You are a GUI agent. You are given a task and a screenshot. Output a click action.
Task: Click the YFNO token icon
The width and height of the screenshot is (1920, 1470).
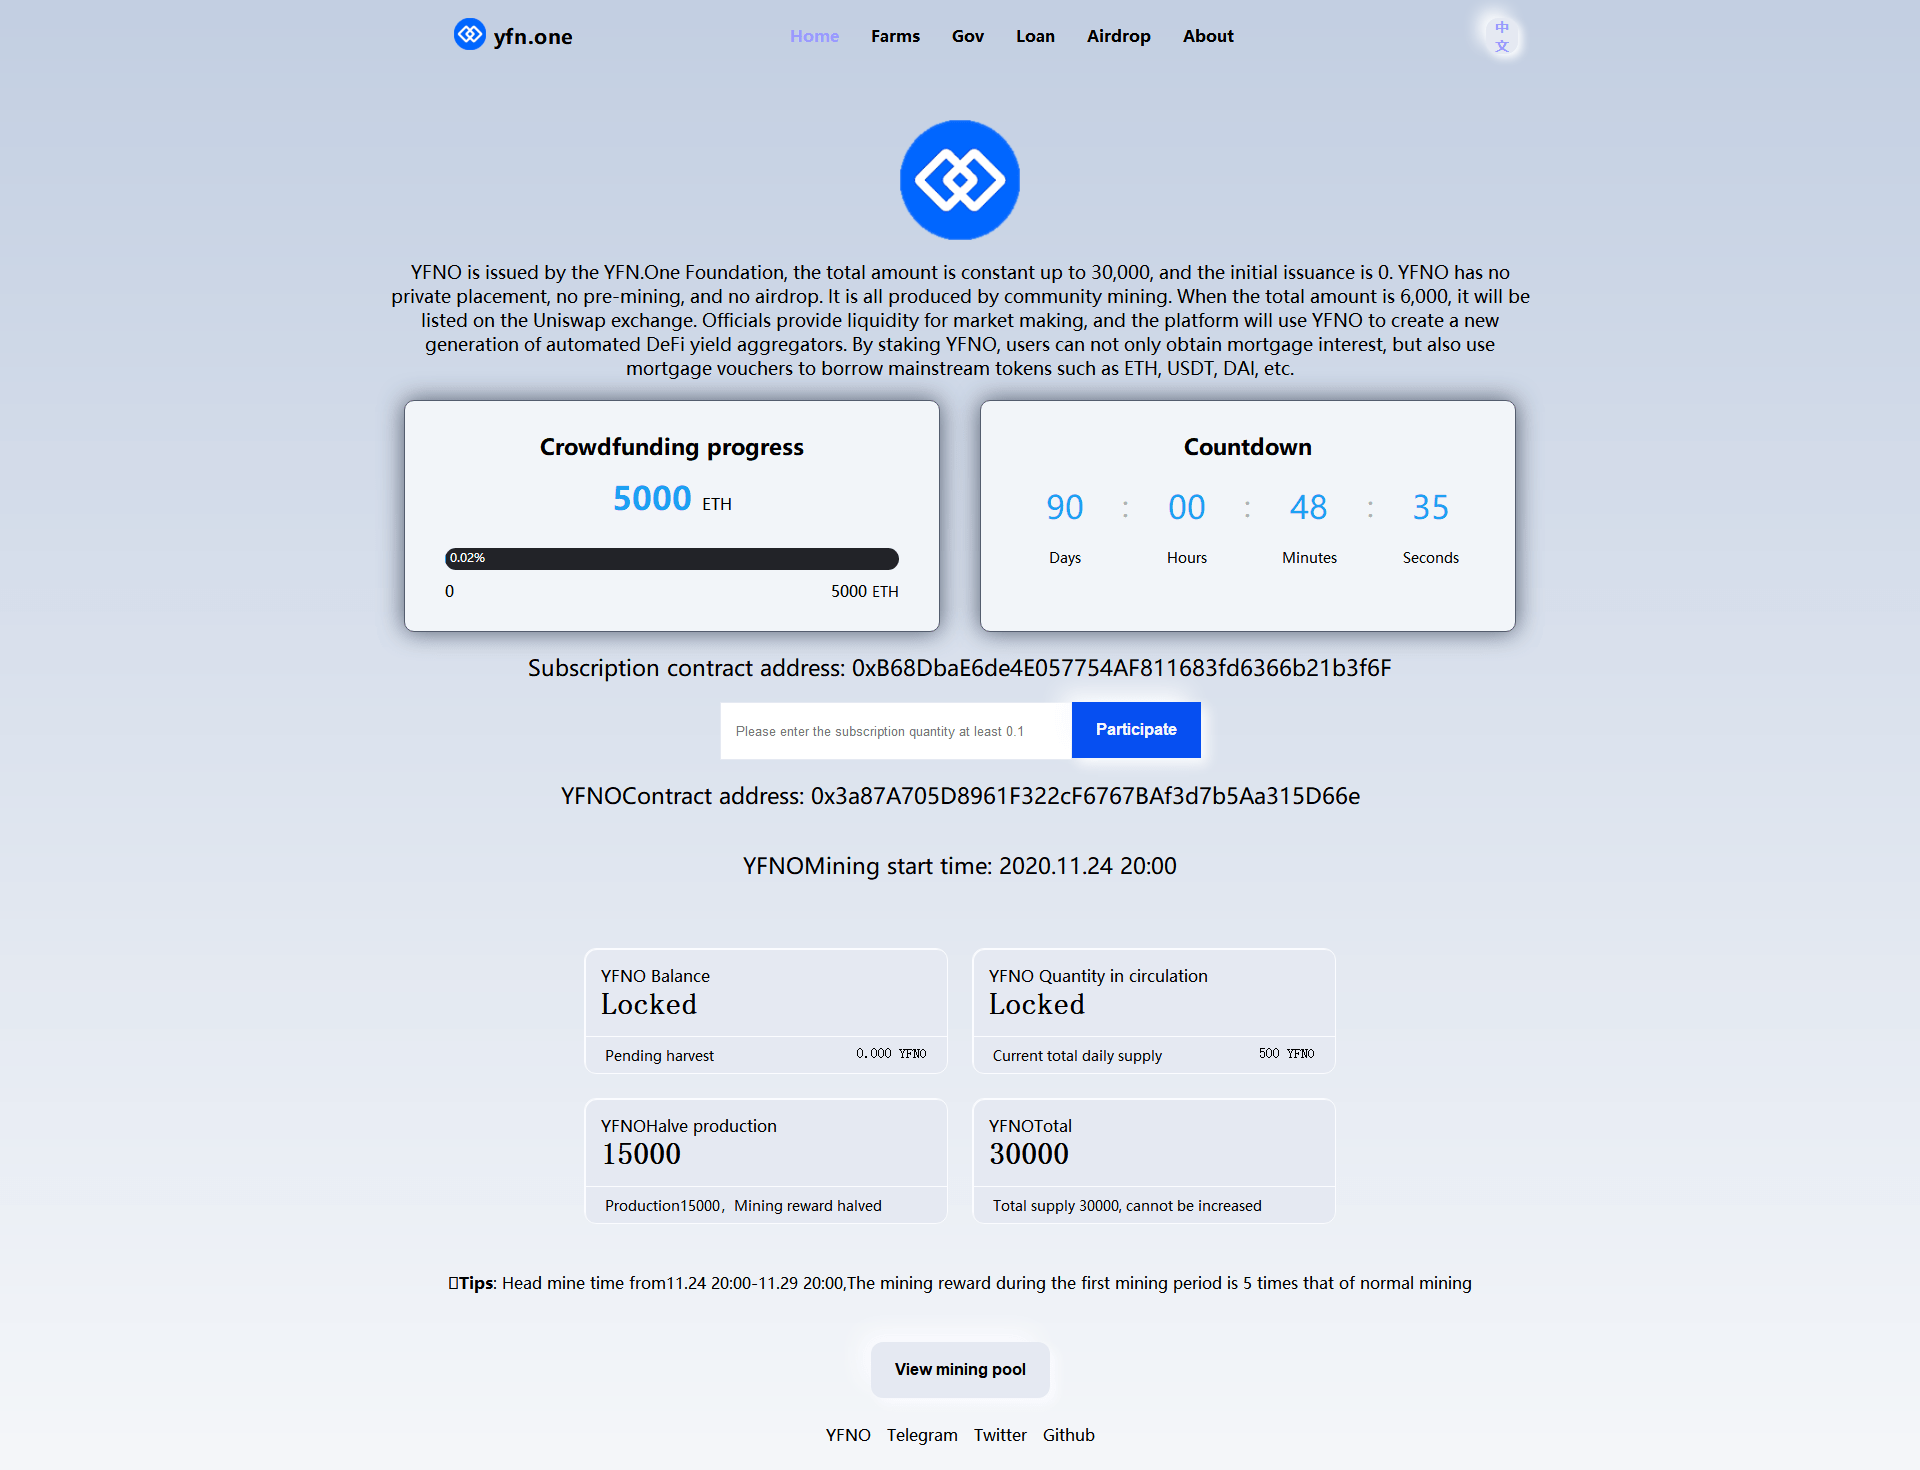(958, 179)
